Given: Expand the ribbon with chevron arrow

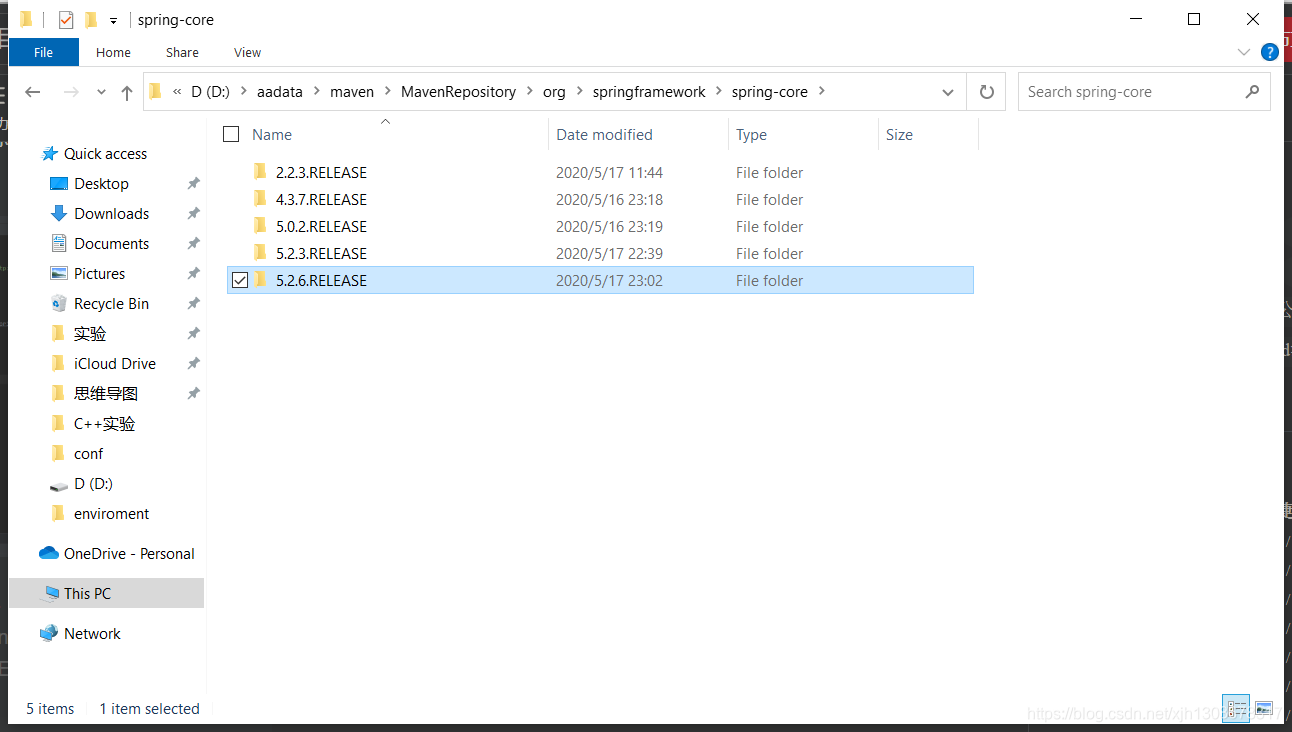Looking at the screenshot, I should [1244, 52].
